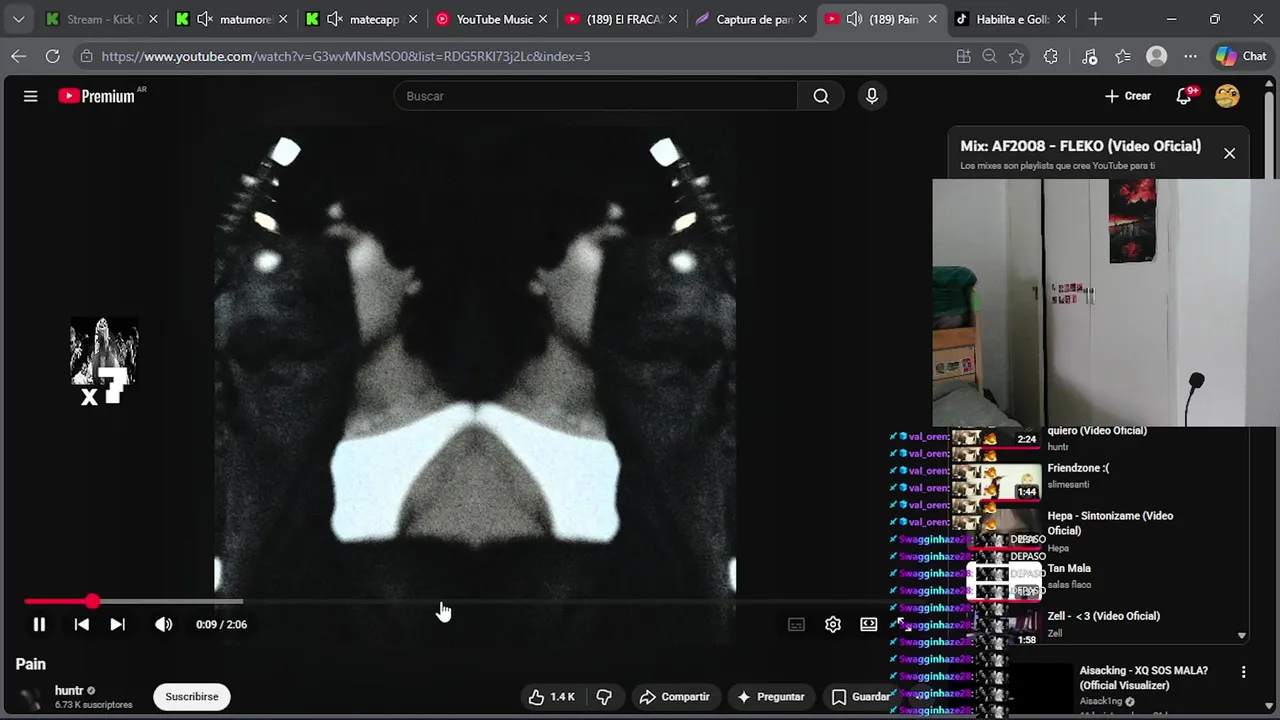Pause the video playback
Screen dimensions: 1280x720
[x=39, y=624]
